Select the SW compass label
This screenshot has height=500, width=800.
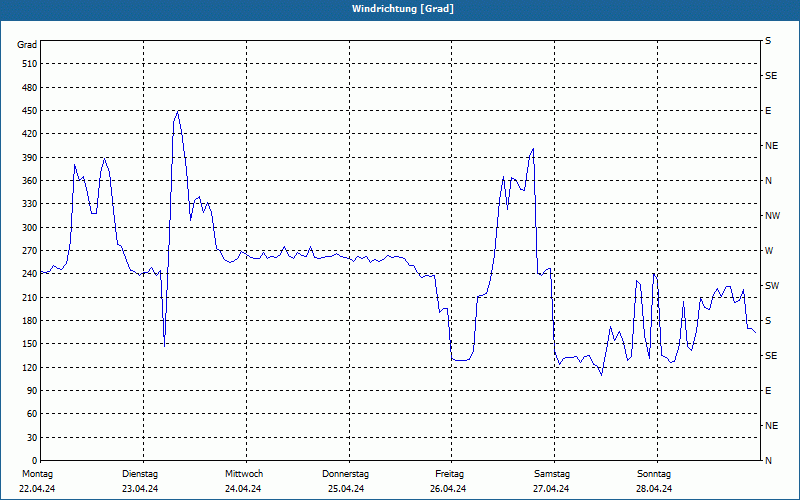pyautogui.click(x=772, y=286)
